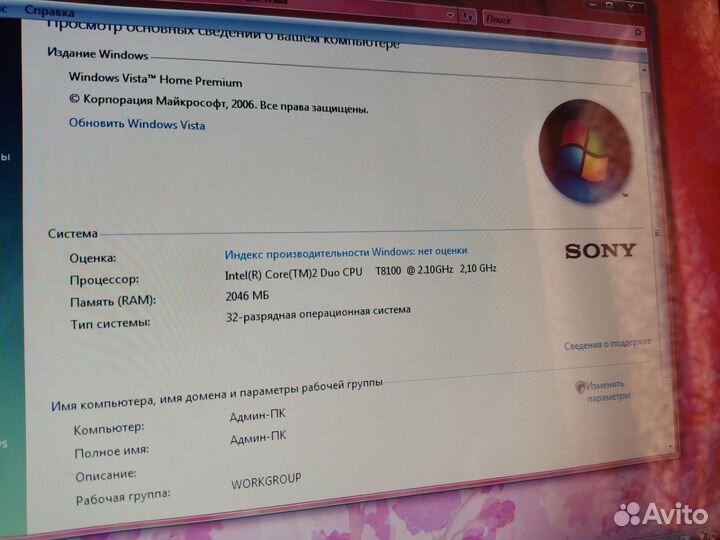This screenshot has width=720, height=540.
Task: Select memory value 2046 МБ
Action: pyautogui.click(x=247, y=296)
